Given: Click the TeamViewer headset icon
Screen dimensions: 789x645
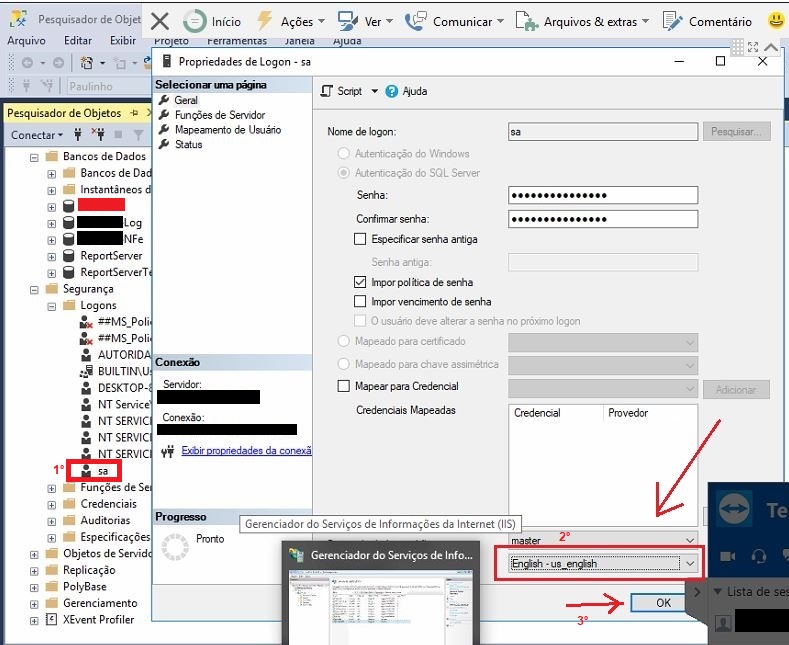Looking at the screenshot, I should click(x=759, y=556).
